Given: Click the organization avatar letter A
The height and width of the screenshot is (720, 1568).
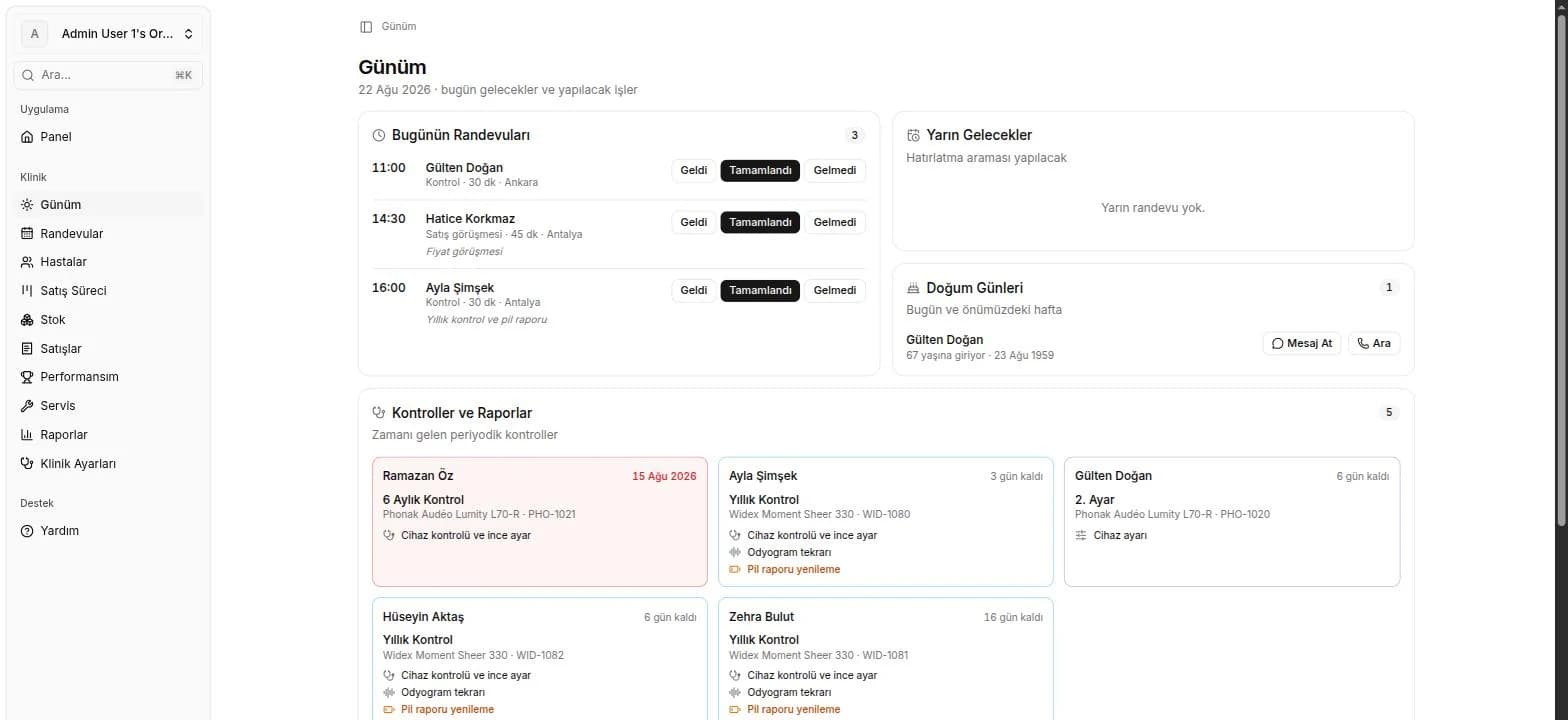Looking at the screenshot, I should 35,34.
